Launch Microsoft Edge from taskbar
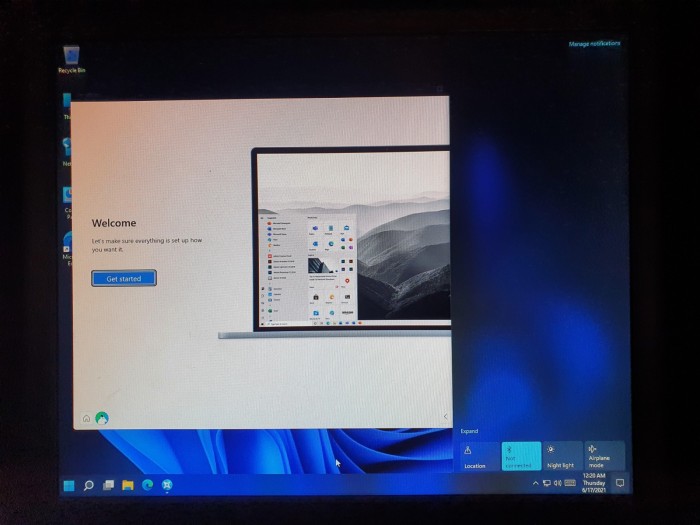The image size is (700, 525). 148,485
